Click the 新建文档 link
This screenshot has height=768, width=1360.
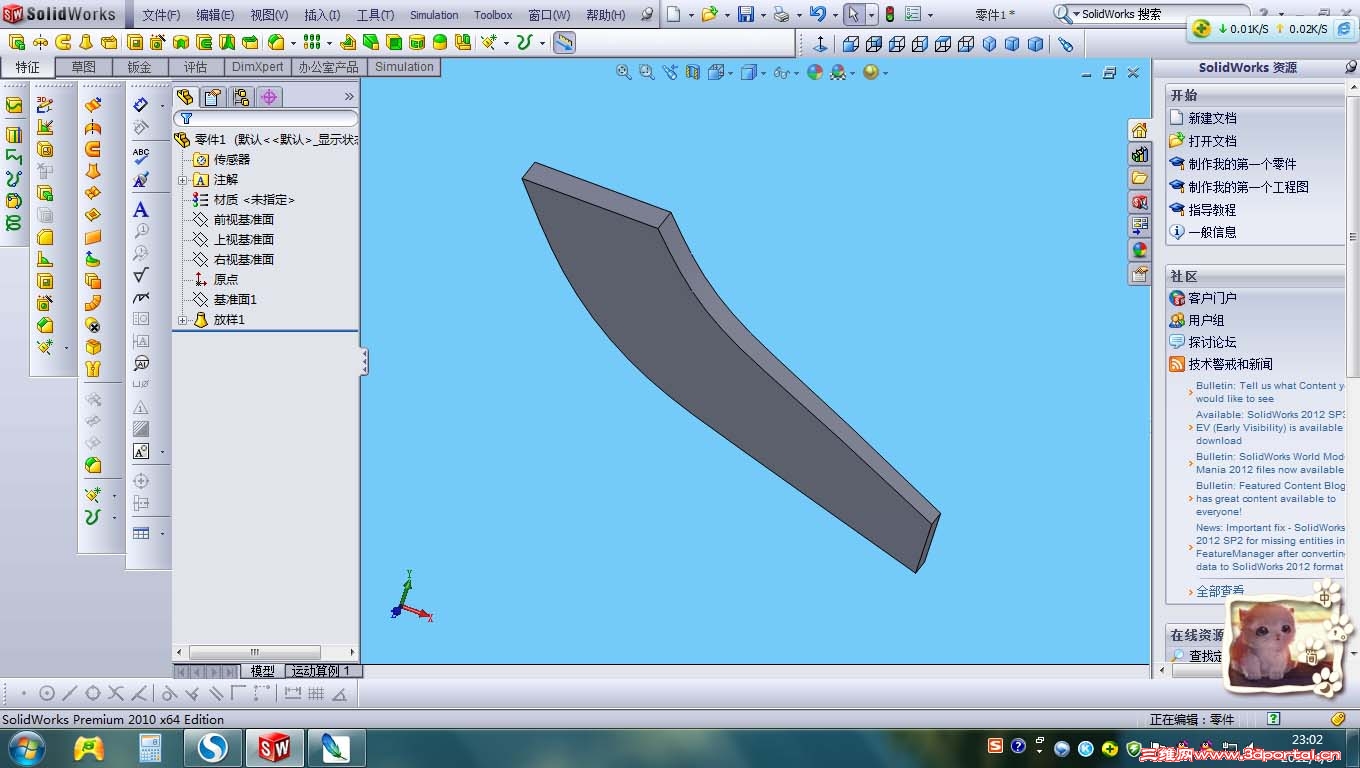tap(1212, 118)
